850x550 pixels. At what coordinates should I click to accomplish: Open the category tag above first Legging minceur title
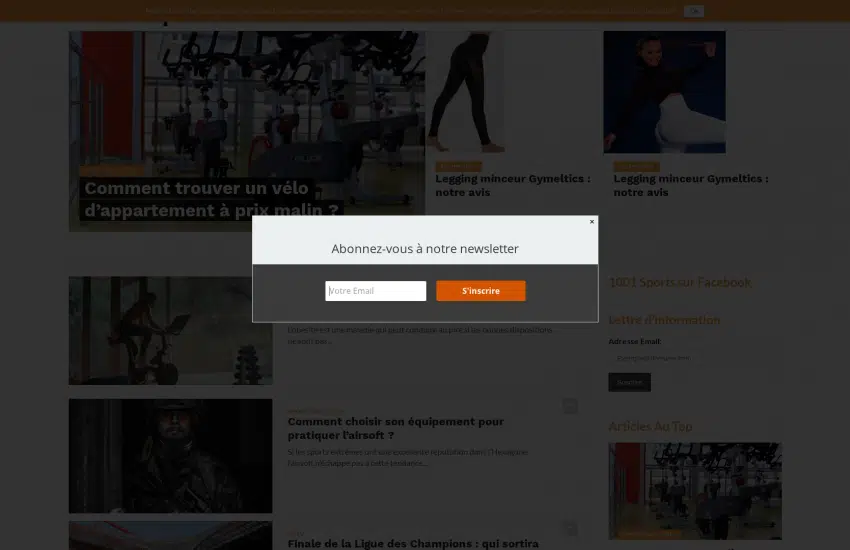pyautogui.click(x=458, y=166)
